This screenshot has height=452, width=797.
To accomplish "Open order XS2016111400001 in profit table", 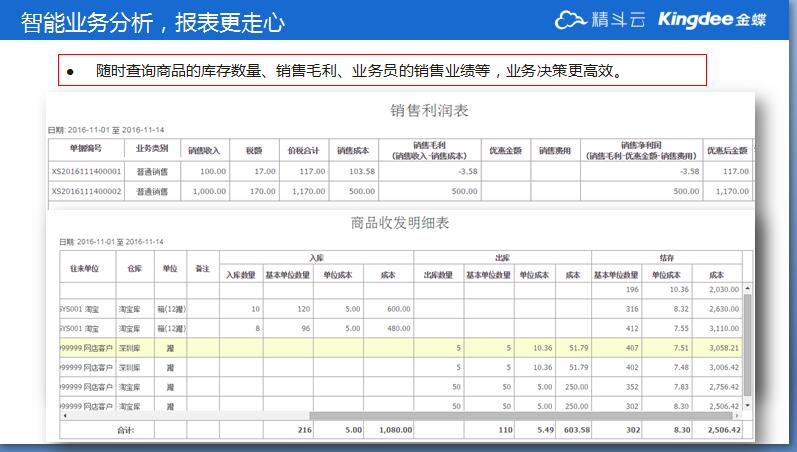I will 85,171.
